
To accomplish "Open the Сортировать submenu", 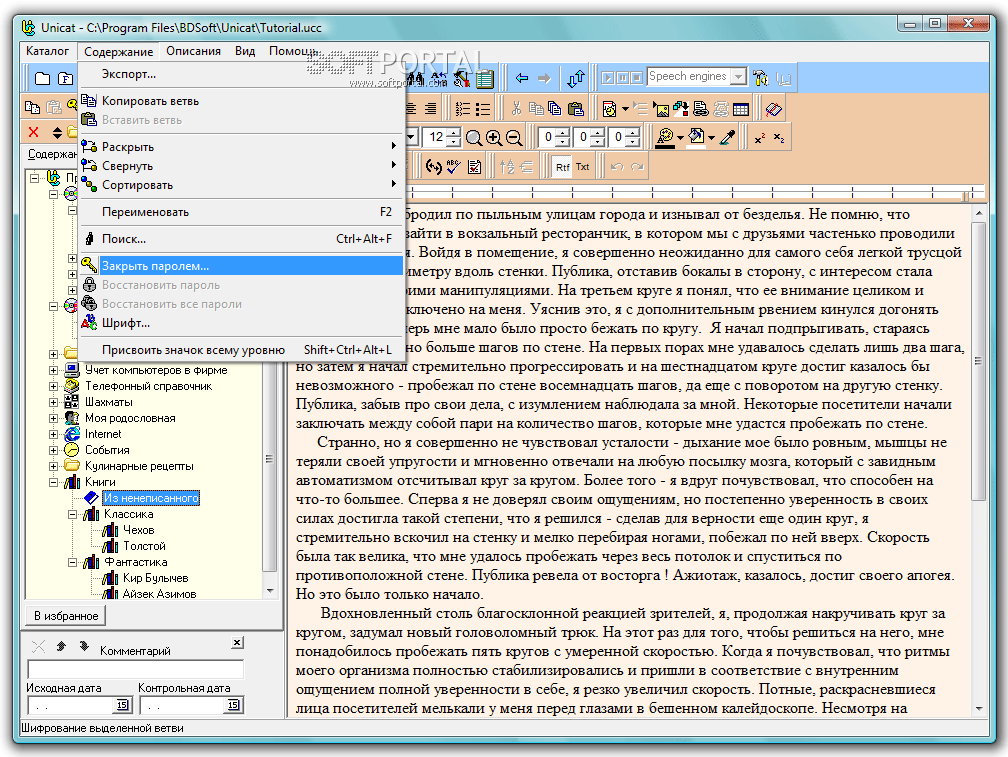I will 241,185.
